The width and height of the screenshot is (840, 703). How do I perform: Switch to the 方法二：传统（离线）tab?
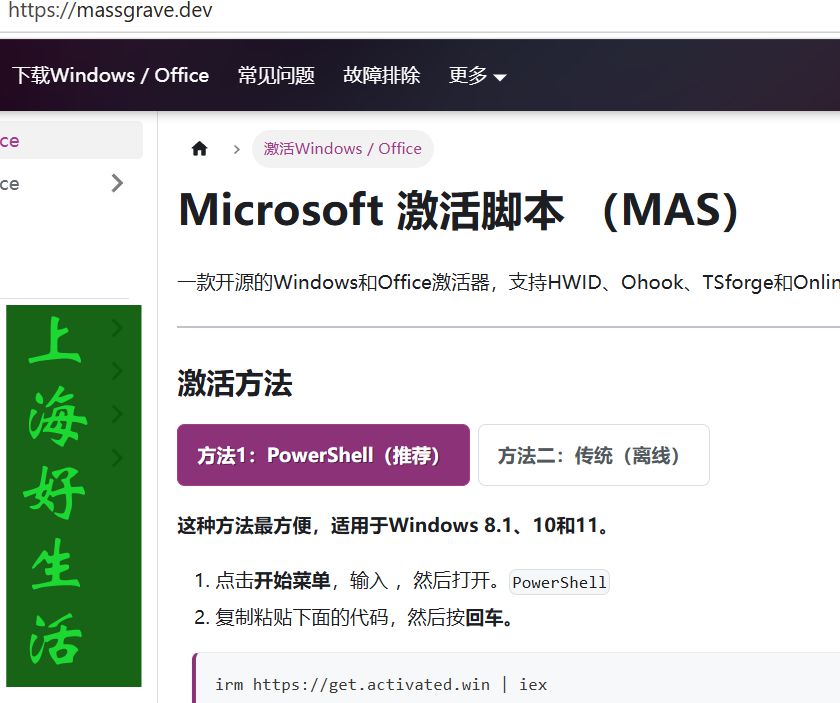[x=594, y=455]
